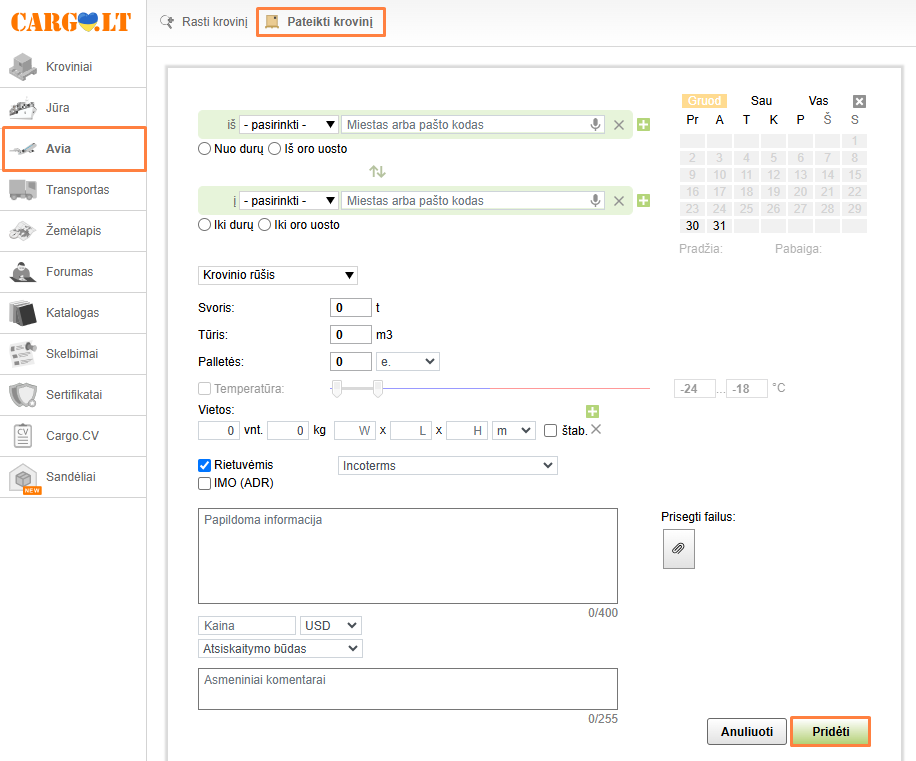The height and width of the screenshot is (761, 916).
Task: Switch to the Rasti krovinį tab
Action: click(x=204, y=21)
